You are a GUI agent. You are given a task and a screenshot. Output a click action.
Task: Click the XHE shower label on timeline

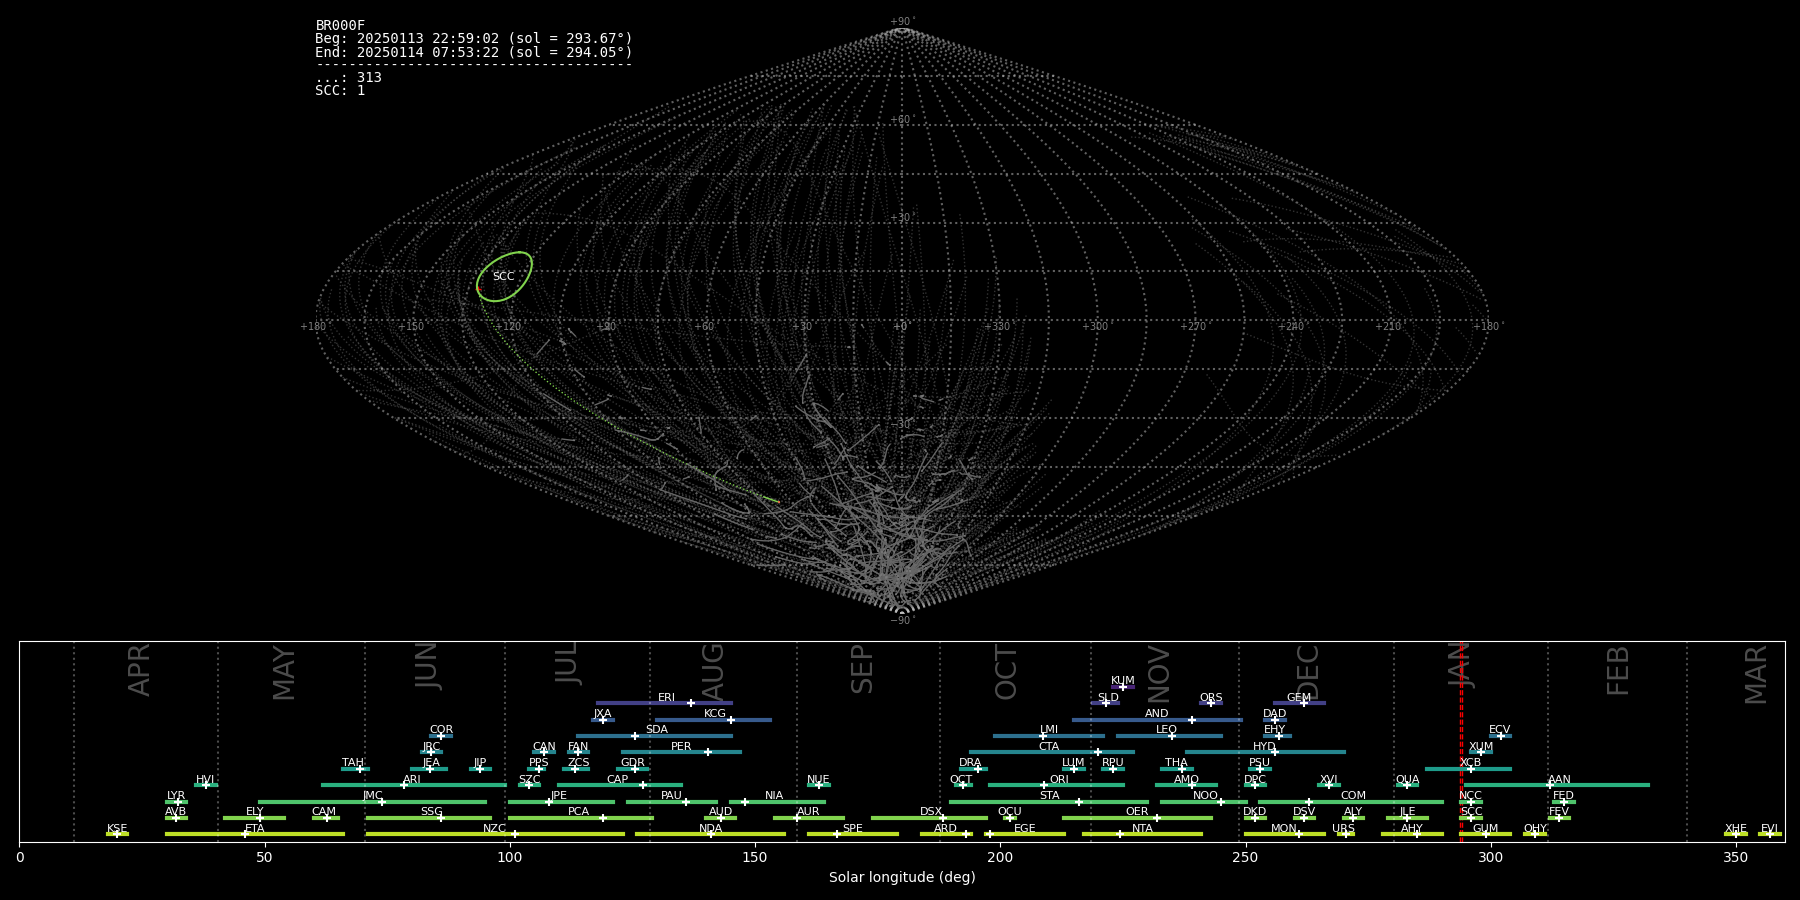(x=1736, y=828)
